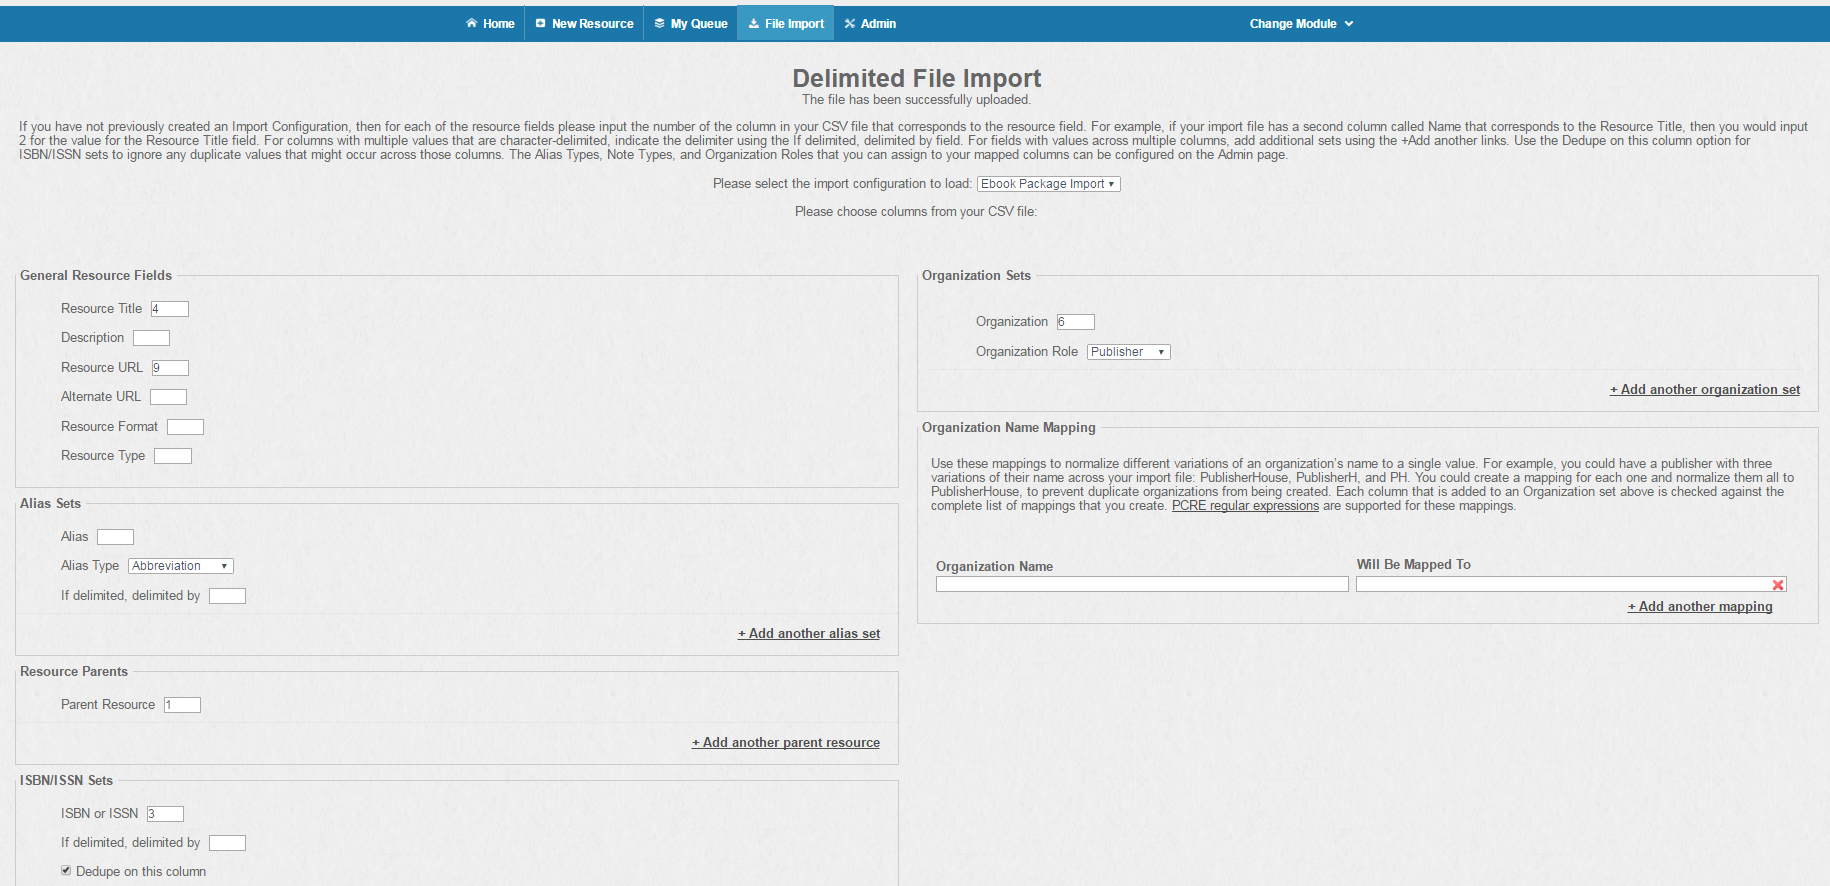Focus the Description column field

click(151, 338)
